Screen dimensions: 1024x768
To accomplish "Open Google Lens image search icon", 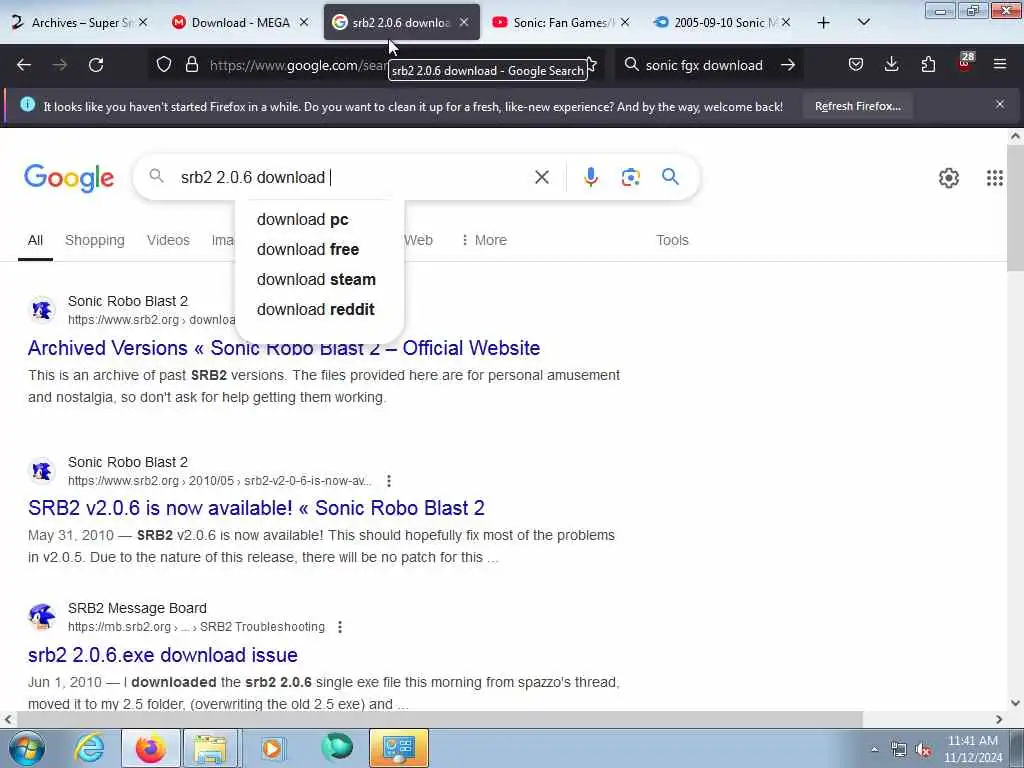I will click(x=630, y=177).
